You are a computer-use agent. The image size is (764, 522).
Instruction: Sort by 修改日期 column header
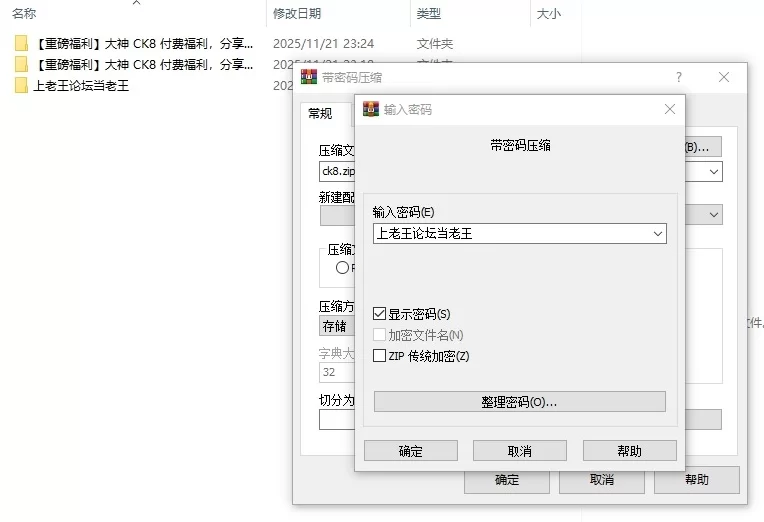click(x=297, y=14)
